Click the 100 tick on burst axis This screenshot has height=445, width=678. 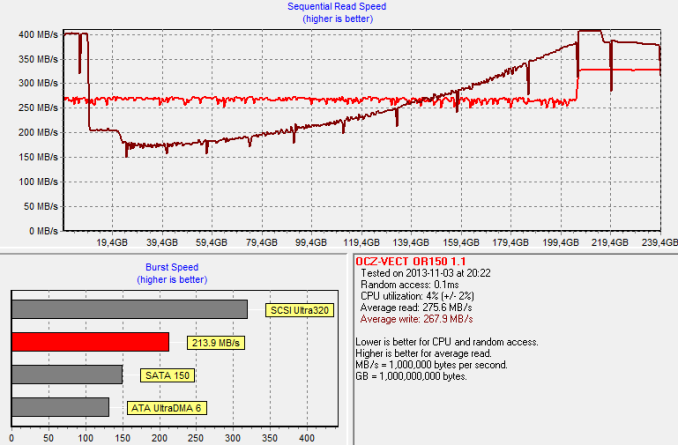pyautogui.click(x=86, y=438)
